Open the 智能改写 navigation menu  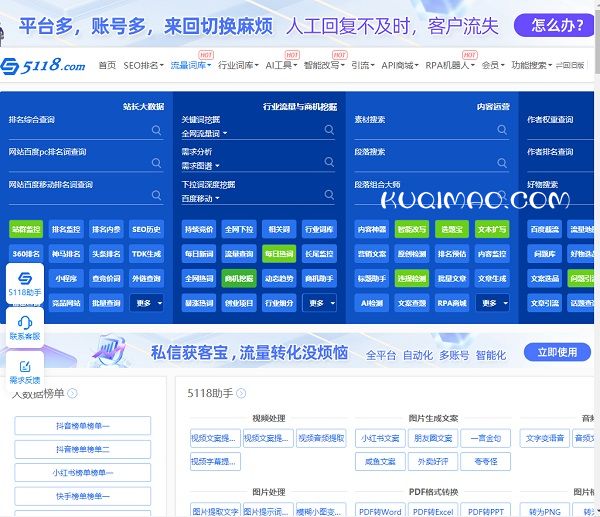(x=324, y=65)
